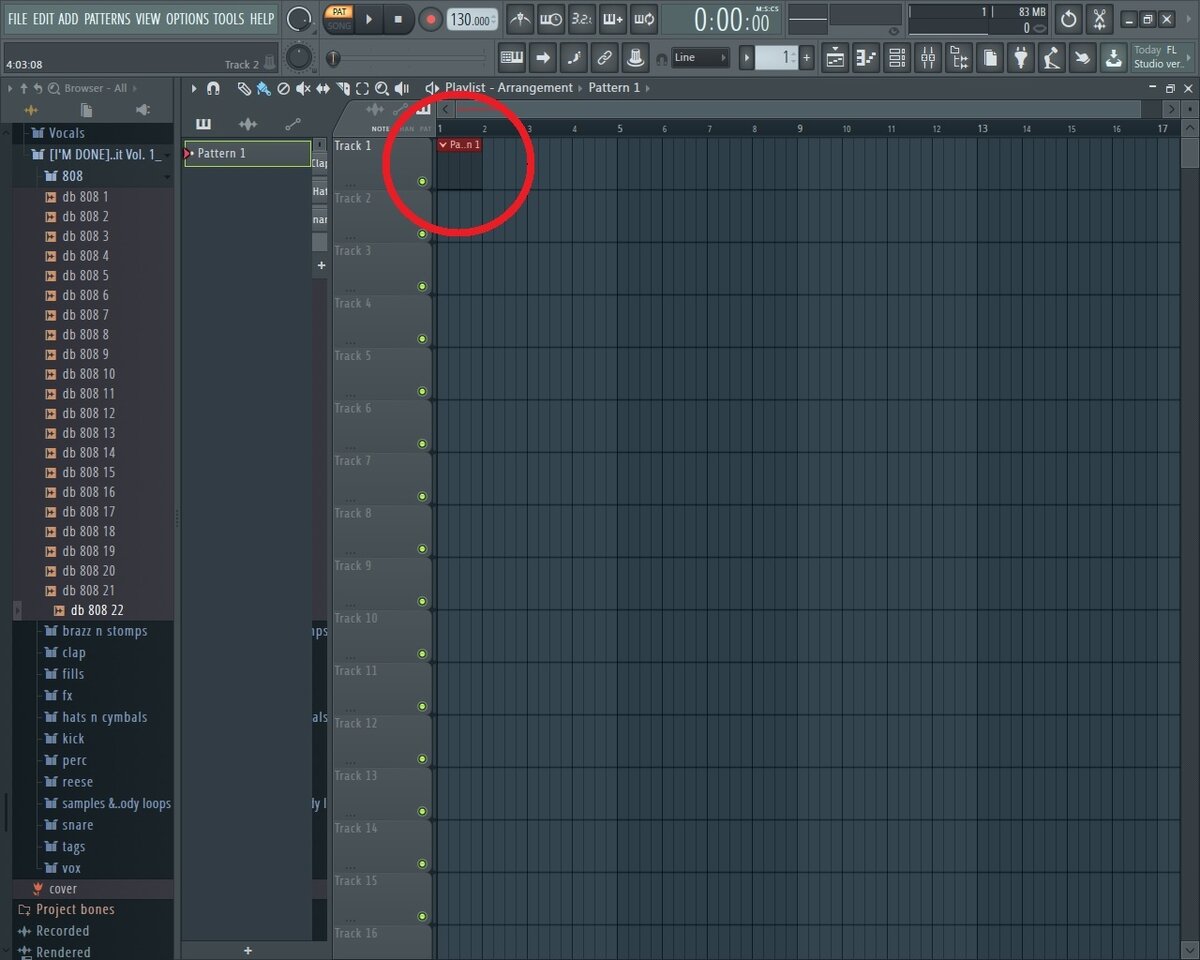This screenshot has width=1200, height=960.
Task: Enable the recording countdown icon
Action: [582, 19]
